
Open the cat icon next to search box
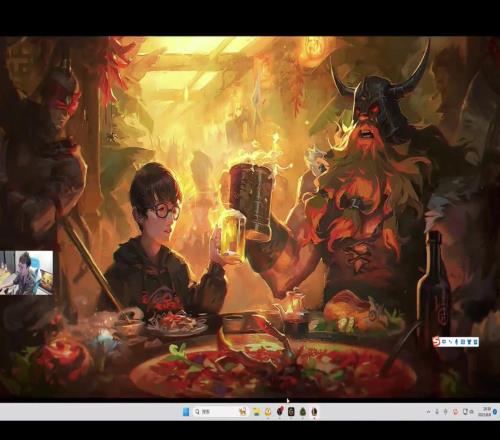click(x=243, y=412)
